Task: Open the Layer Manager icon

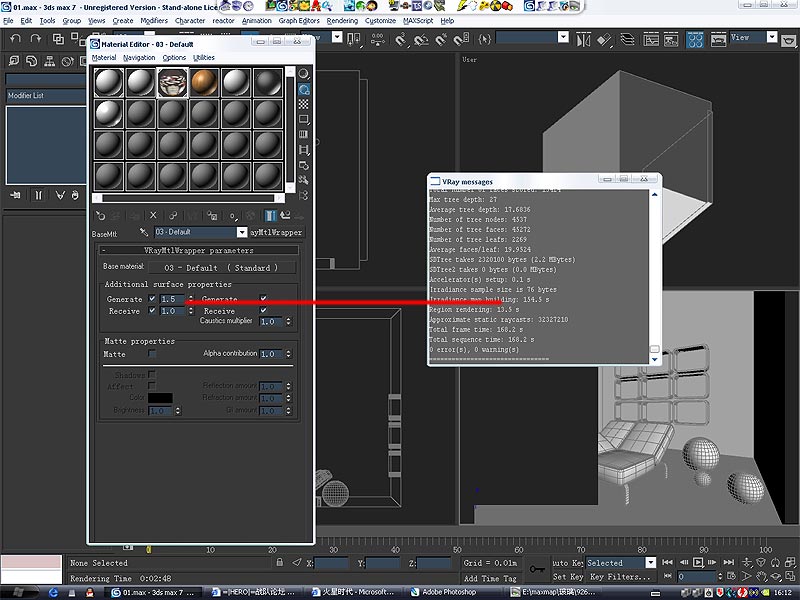Action: [x=628, y=39]
